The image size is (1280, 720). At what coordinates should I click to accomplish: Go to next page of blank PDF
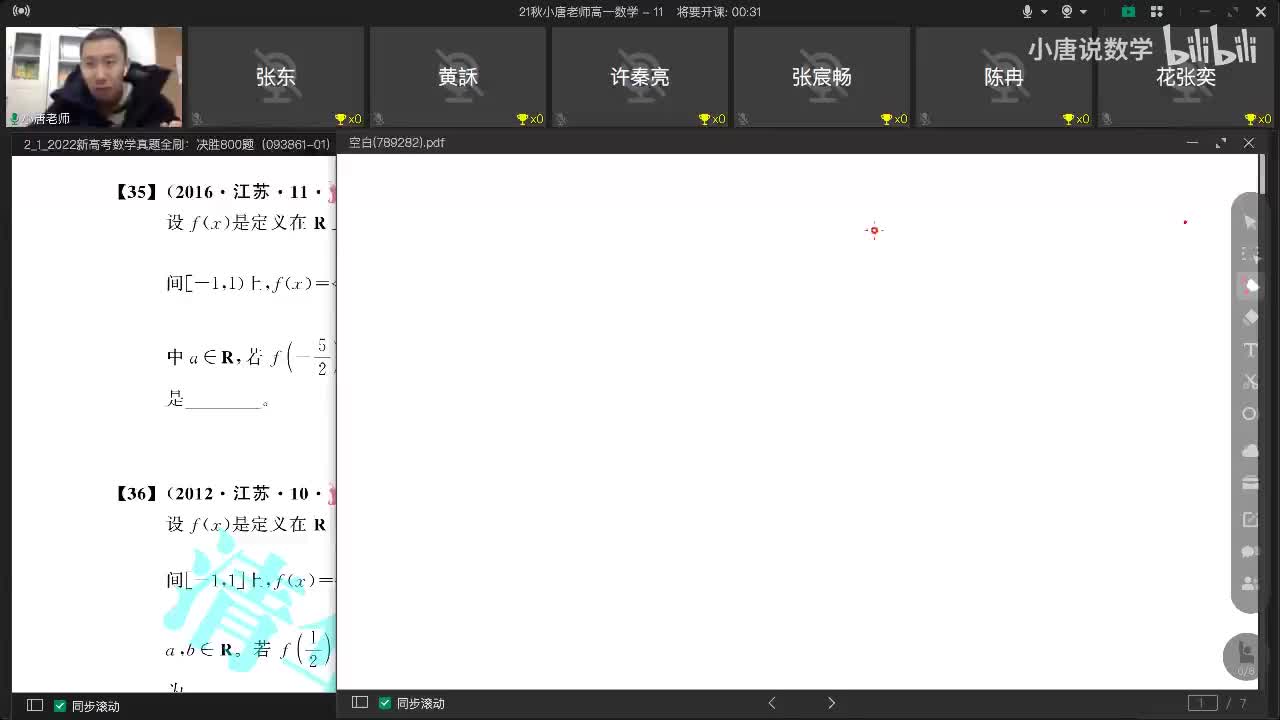831,703
